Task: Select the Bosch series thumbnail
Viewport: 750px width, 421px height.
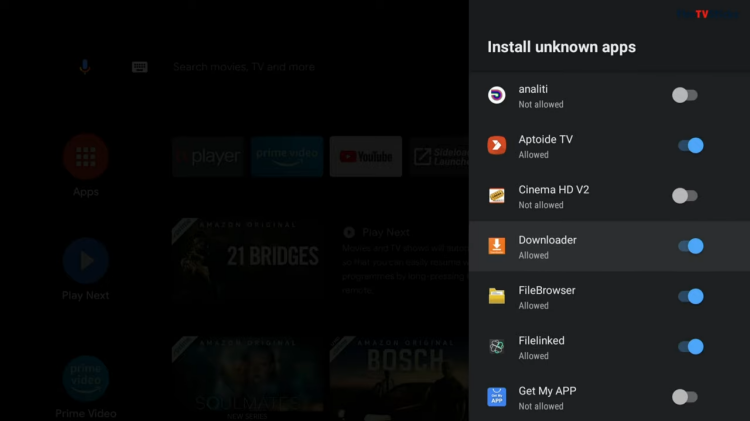Action: [399, 377]
